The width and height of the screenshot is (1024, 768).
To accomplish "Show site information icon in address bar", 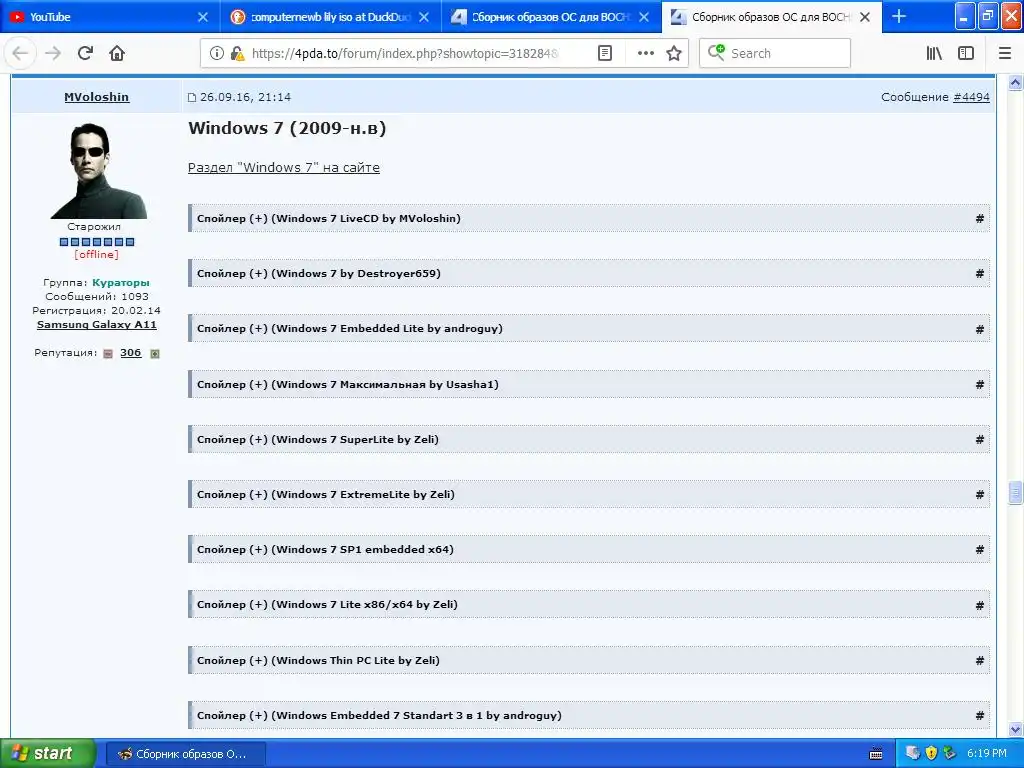I will click(x=216, y=54).
